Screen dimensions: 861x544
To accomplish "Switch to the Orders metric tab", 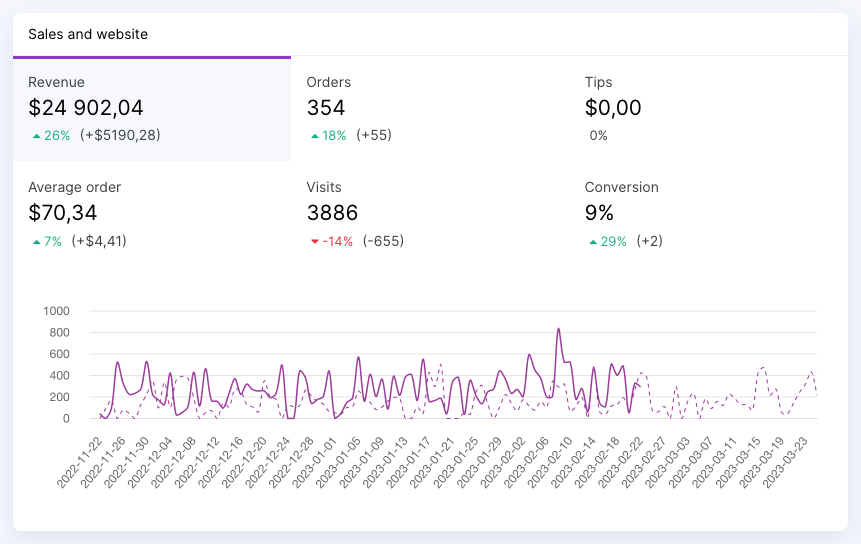I will point(430,108).
